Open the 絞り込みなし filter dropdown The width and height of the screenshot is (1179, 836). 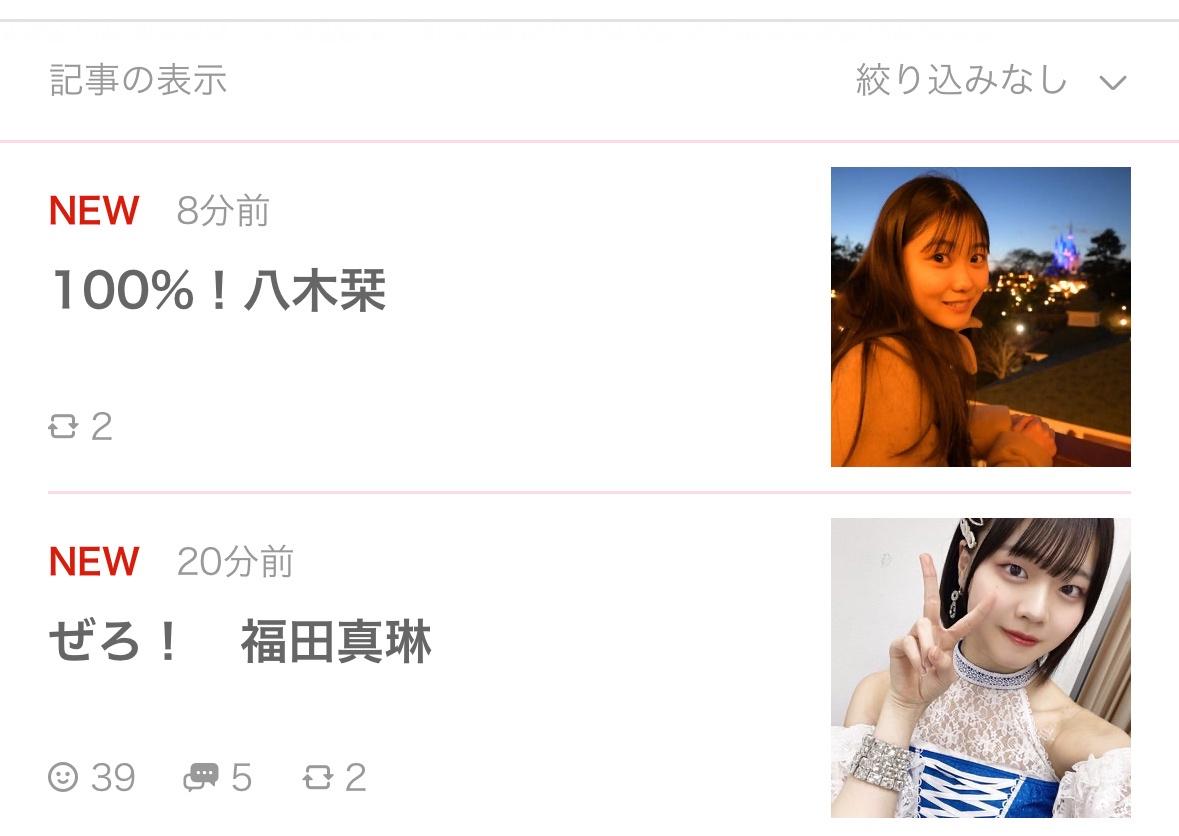coord(991,80)
